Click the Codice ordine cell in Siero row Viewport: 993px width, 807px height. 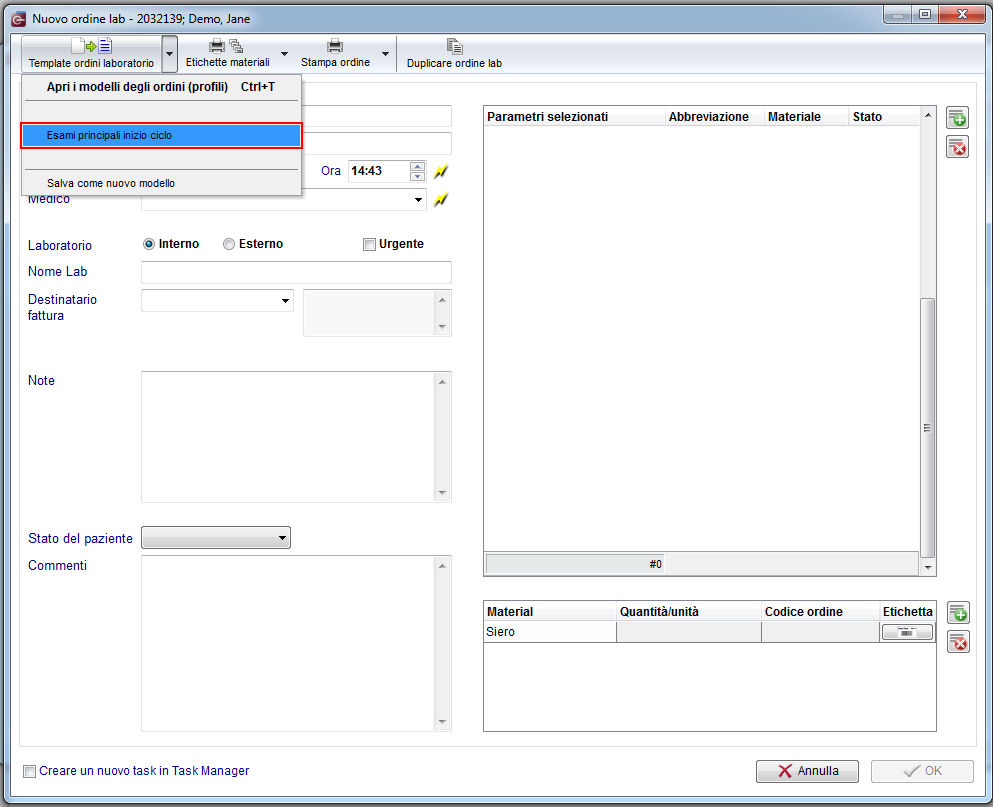(820, 632)
